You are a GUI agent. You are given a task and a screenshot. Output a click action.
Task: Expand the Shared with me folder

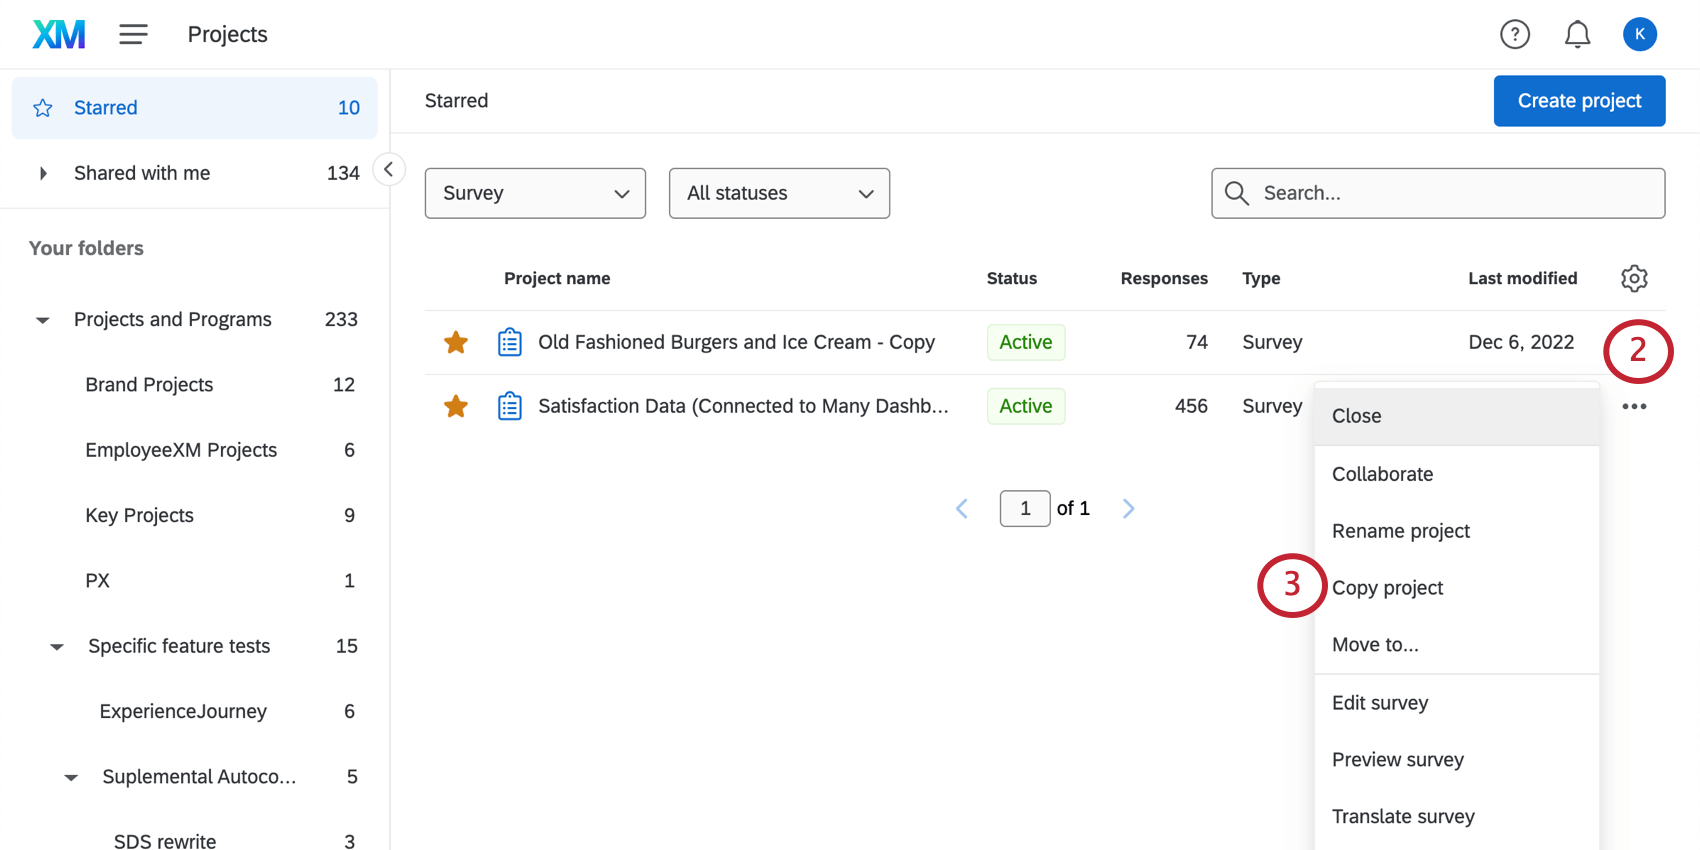(43, 173)
